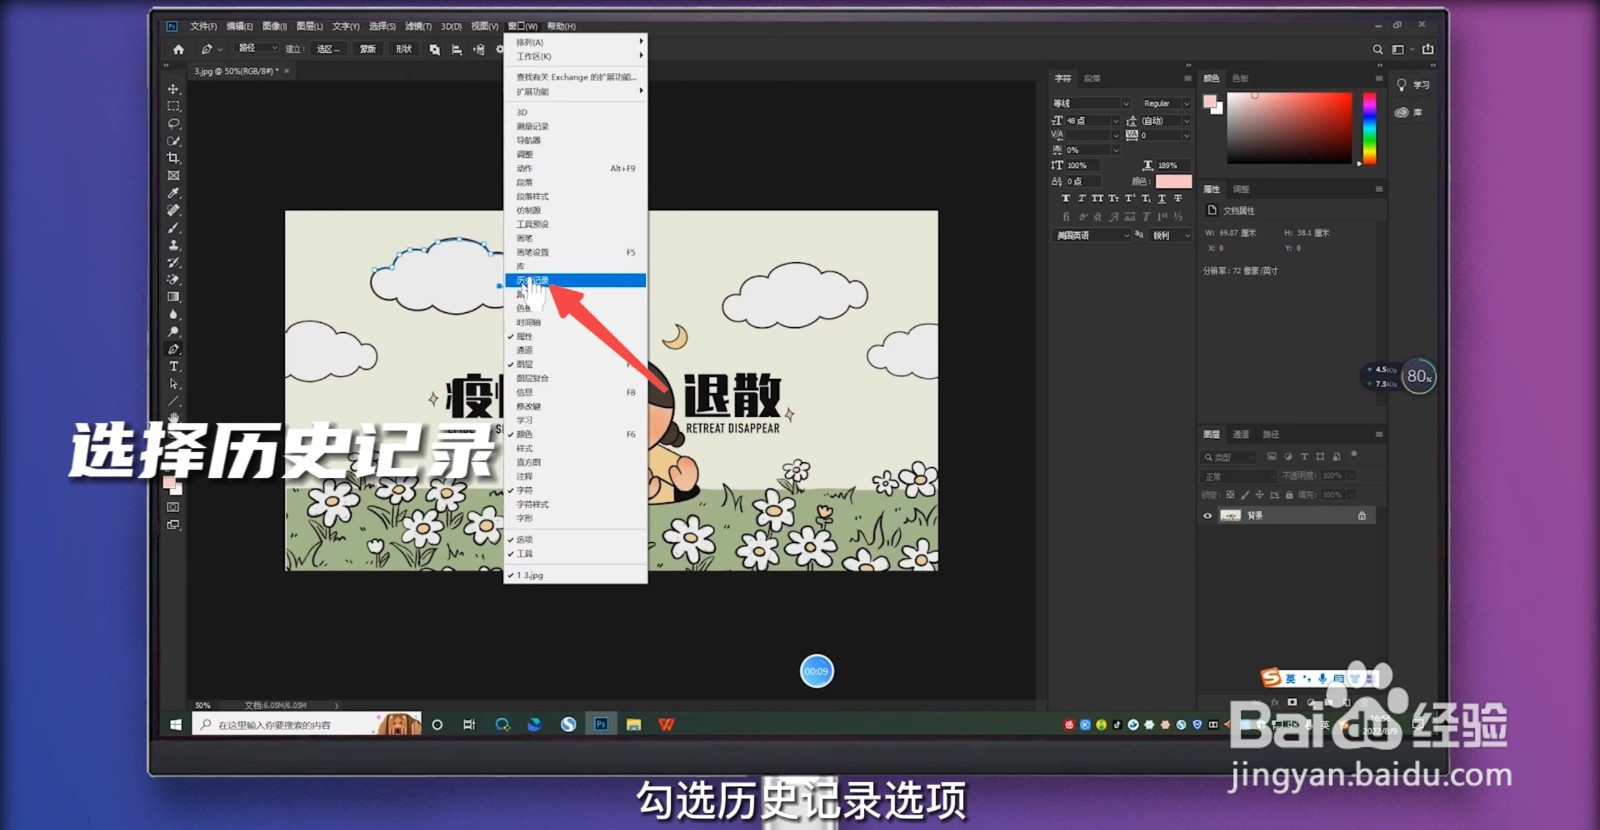
Task: Select the Move tool in the toolbox
Action: (173, 89)
